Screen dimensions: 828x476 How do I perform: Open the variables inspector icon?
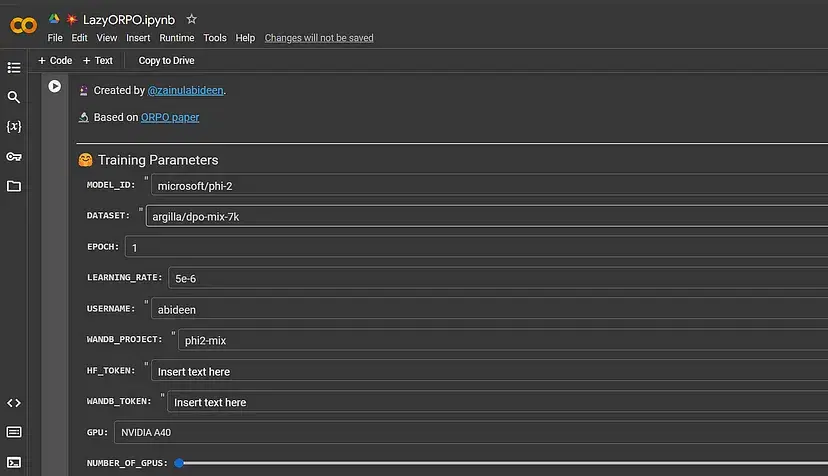14,127
